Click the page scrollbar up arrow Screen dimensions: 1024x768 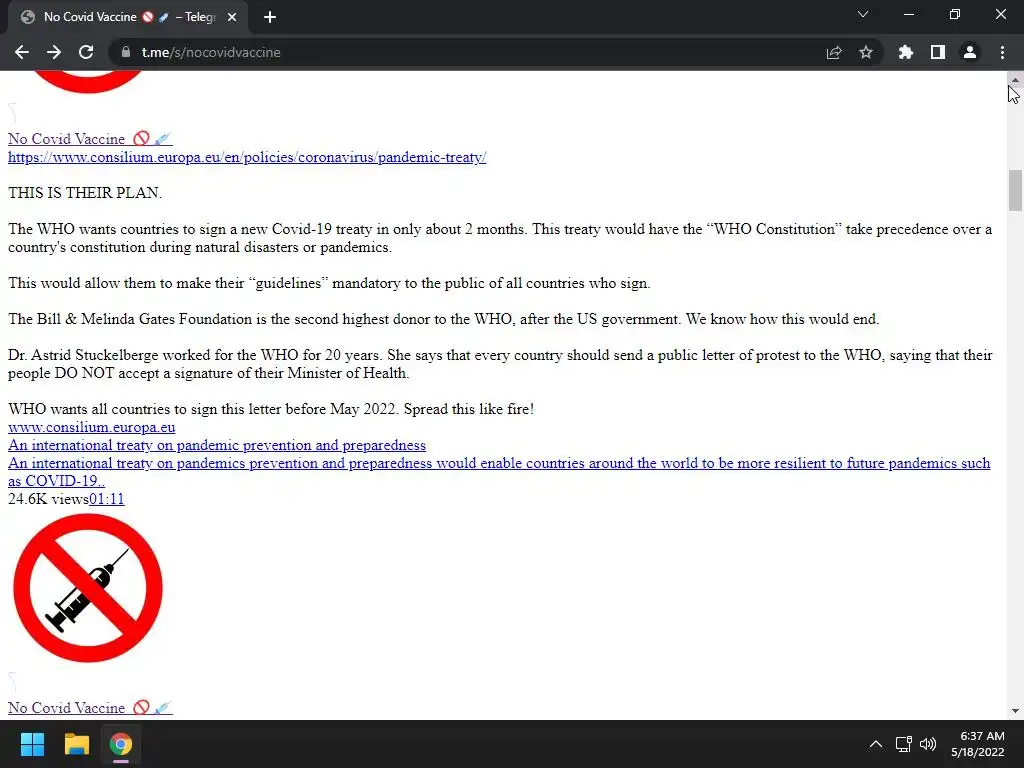click(1015, 80)
